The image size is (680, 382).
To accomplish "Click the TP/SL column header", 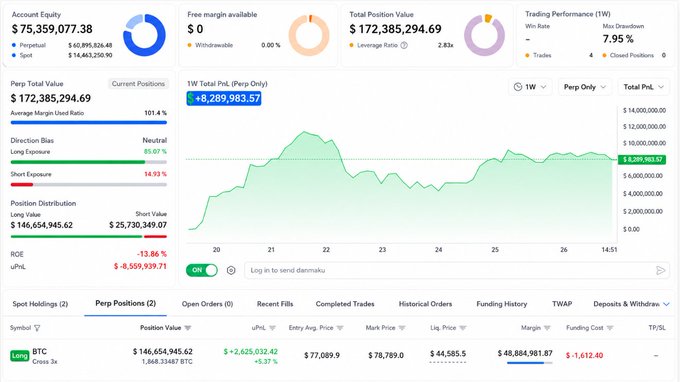I will 657,328.
